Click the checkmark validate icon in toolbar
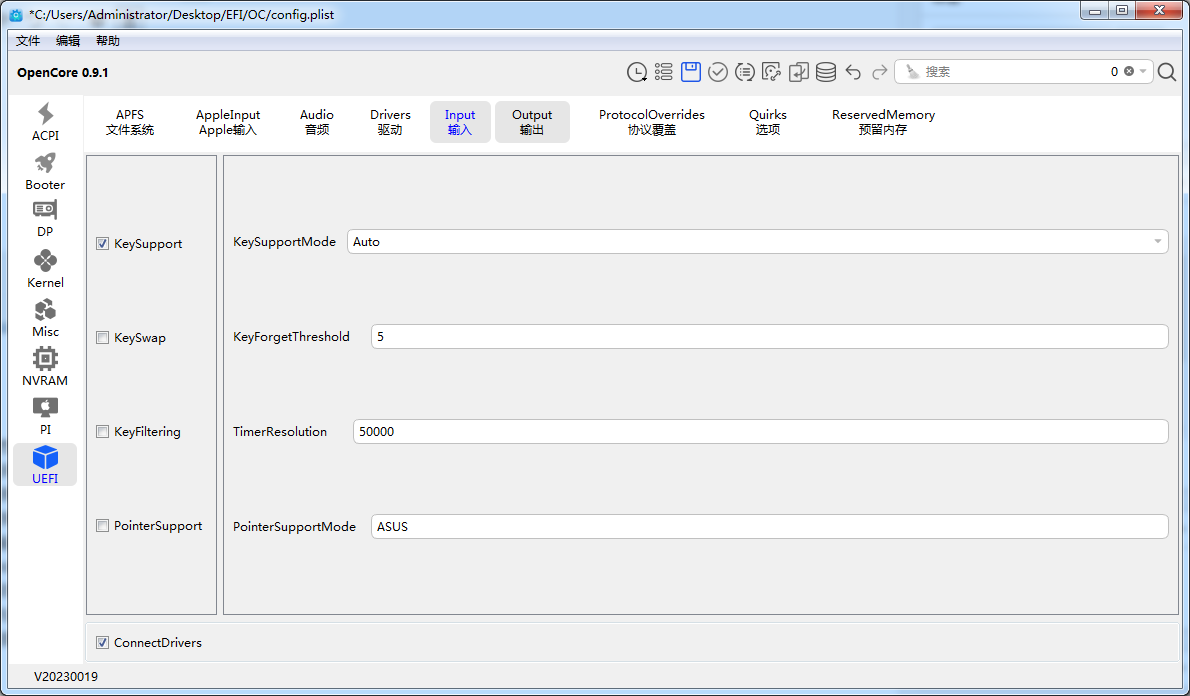 point(718,72)
